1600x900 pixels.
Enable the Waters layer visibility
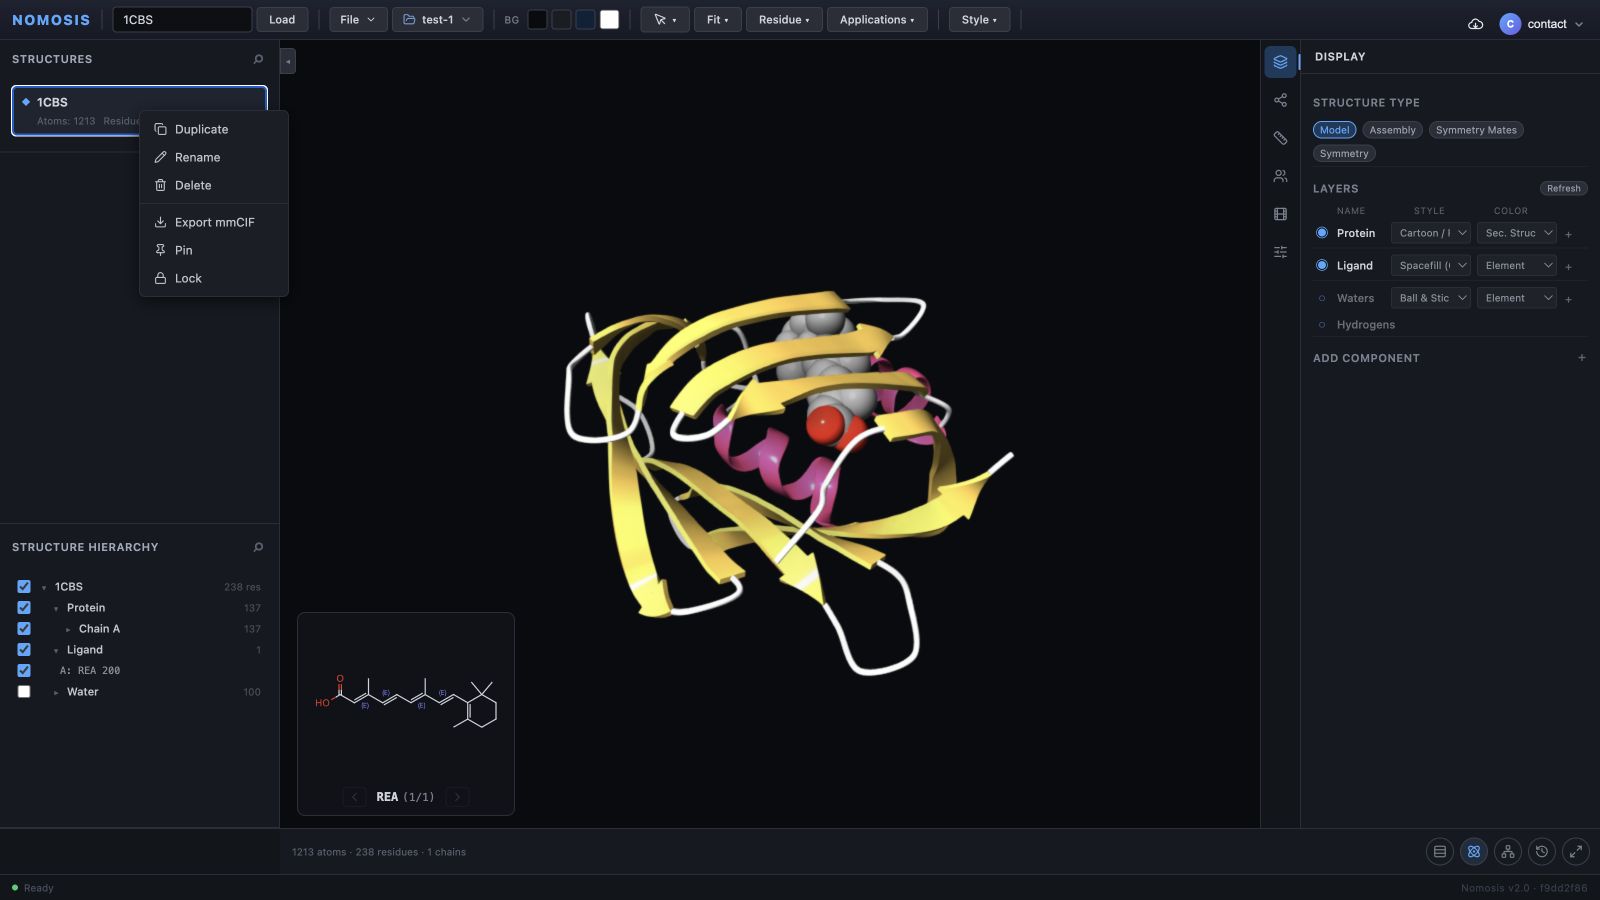(1322, 298)
